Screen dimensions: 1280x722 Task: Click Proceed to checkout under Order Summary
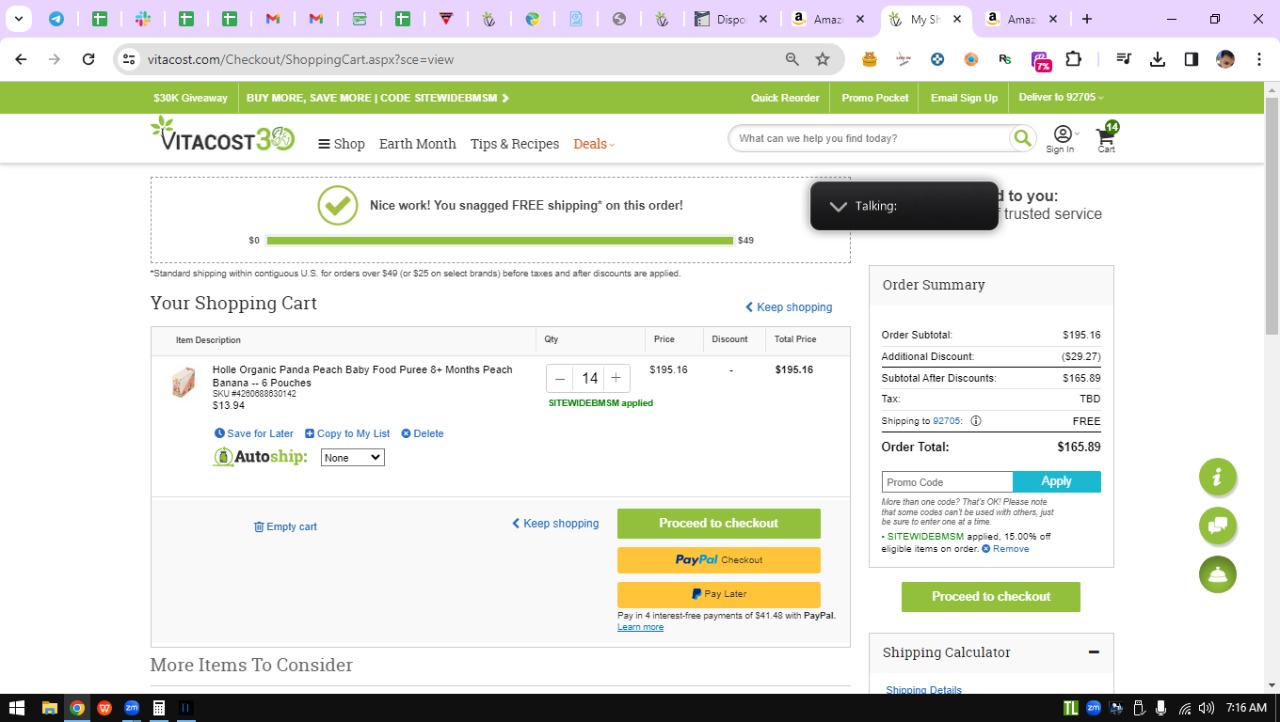991,597
